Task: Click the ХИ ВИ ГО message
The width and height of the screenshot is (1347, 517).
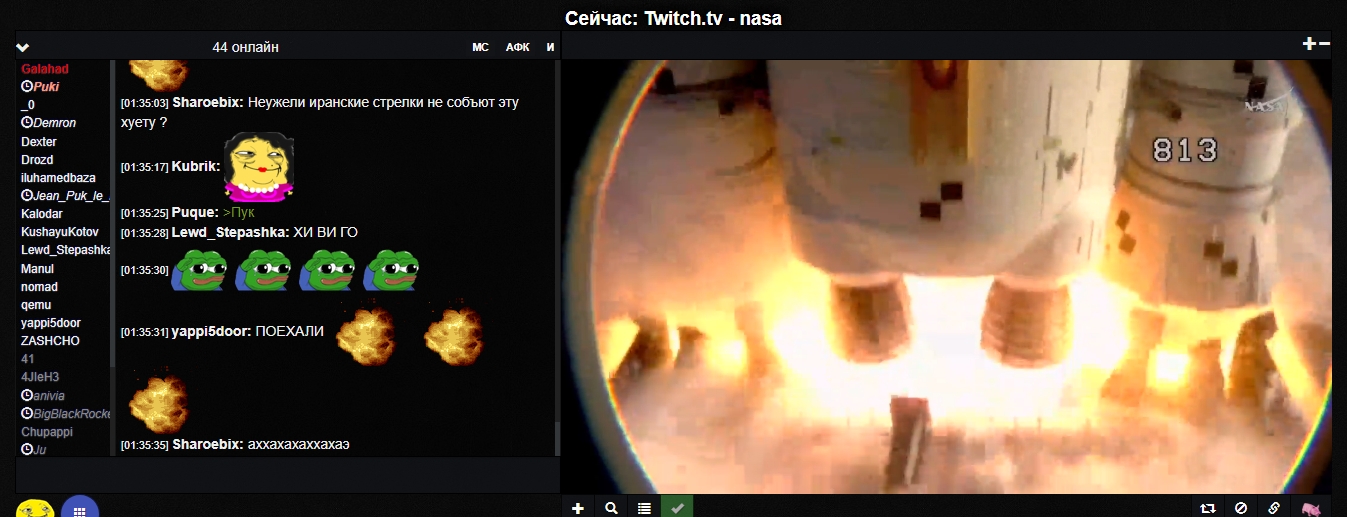Action: pyautogui.click(x=325, y=232)
